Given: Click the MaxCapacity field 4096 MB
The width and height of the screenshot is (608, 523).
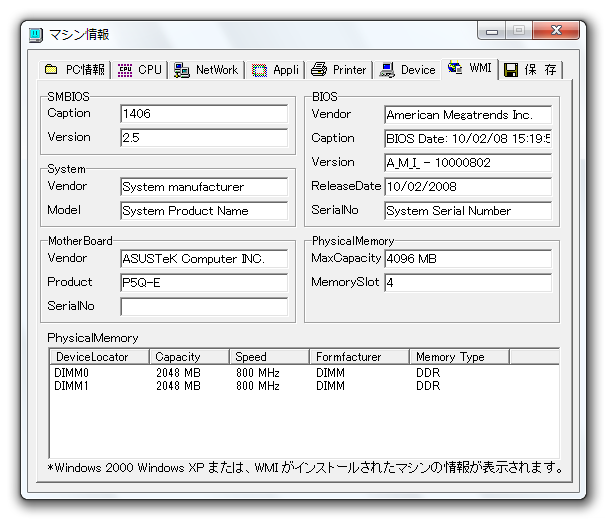Looking at the screenshot, I should click(468, 259).
